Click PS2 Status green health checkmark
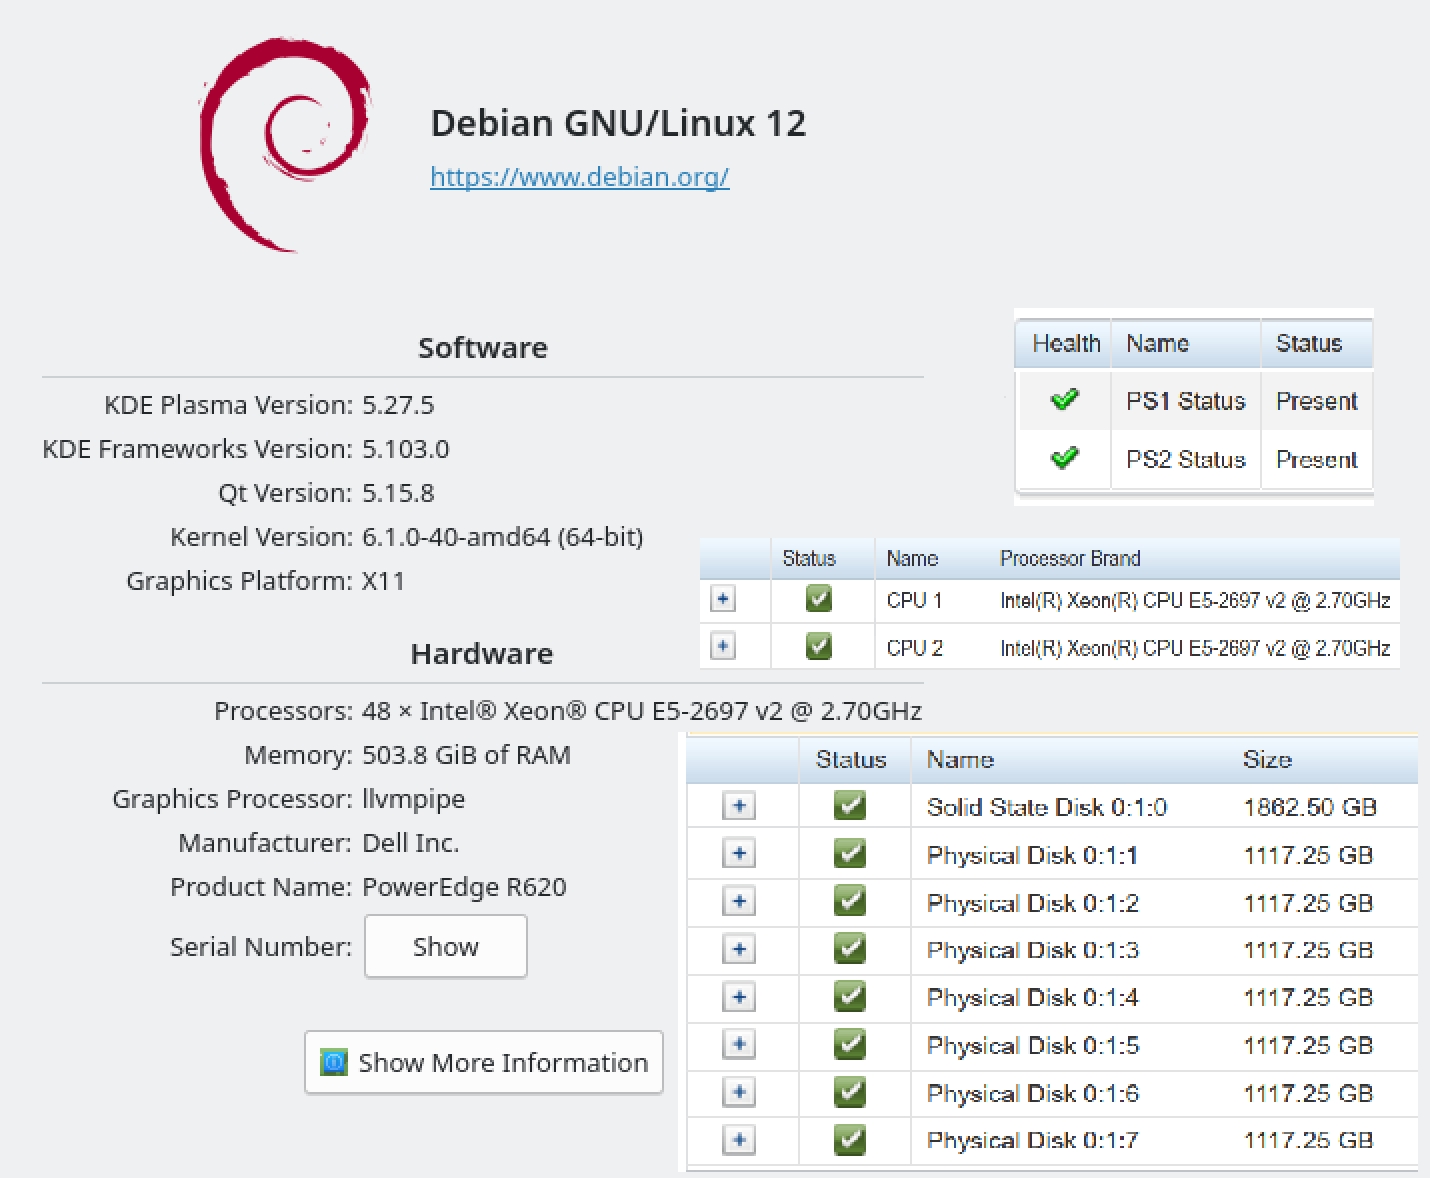 (x=1065, y=458)
